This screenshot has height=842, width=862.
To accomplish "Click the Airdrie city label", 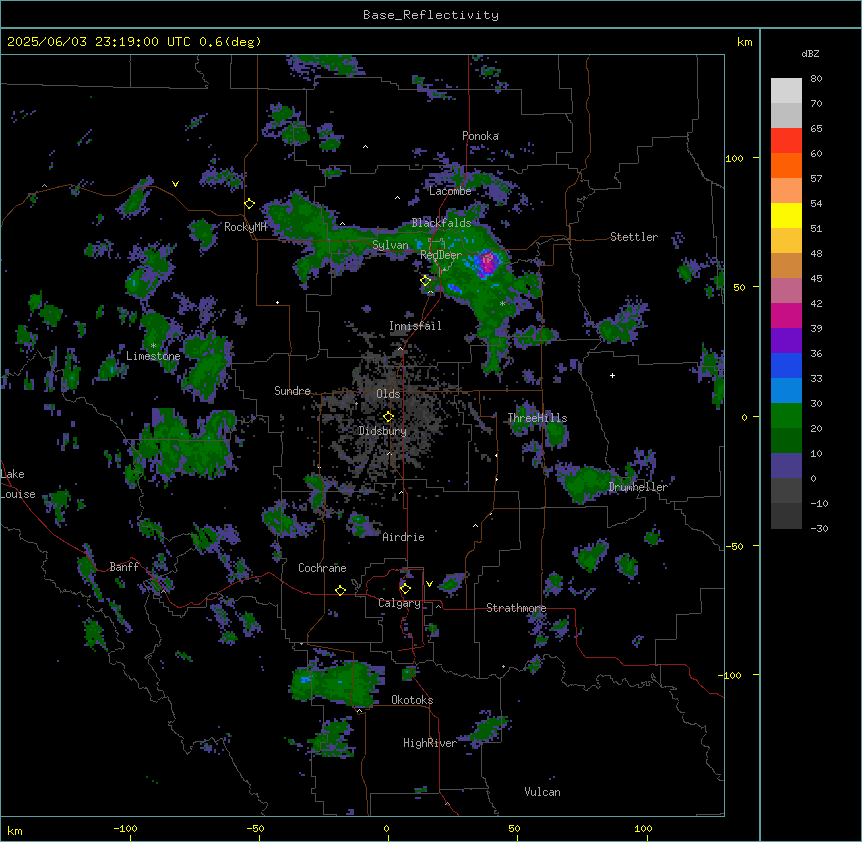I will click(404, 537).
